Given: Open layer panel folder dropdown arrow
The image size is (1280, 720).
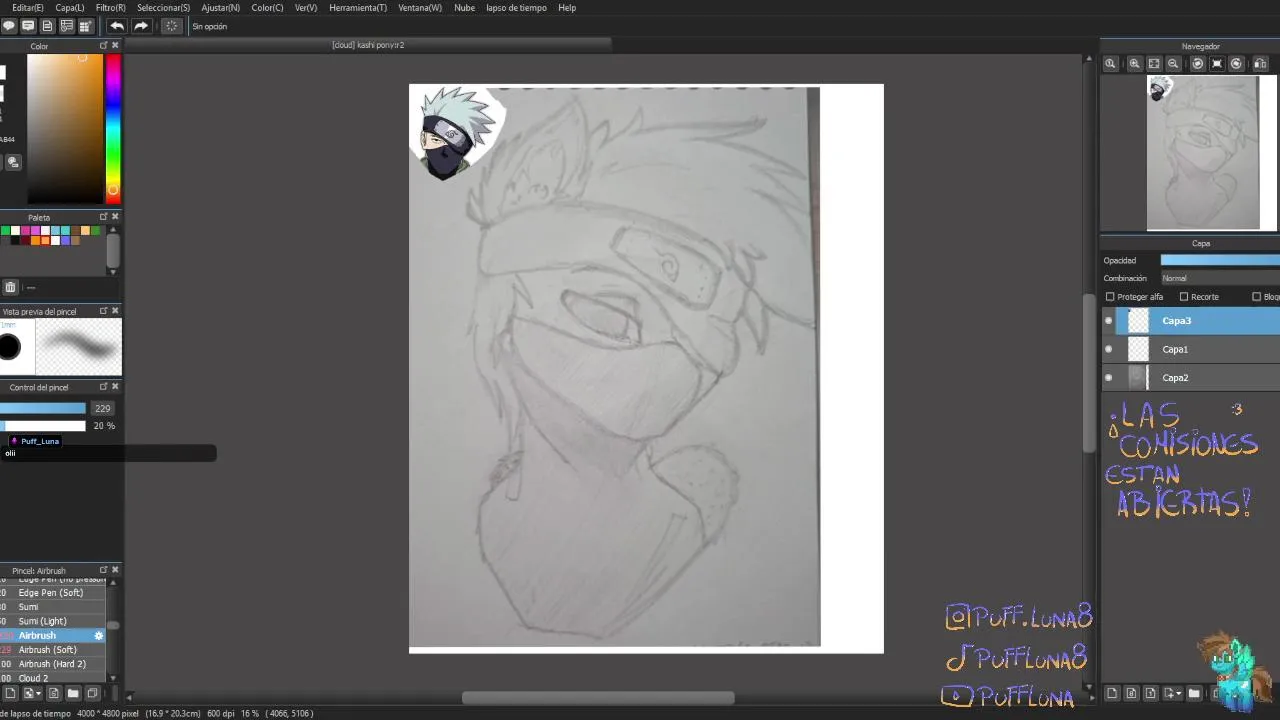Looking at the screenshot, I should (x=1180, y=693).
